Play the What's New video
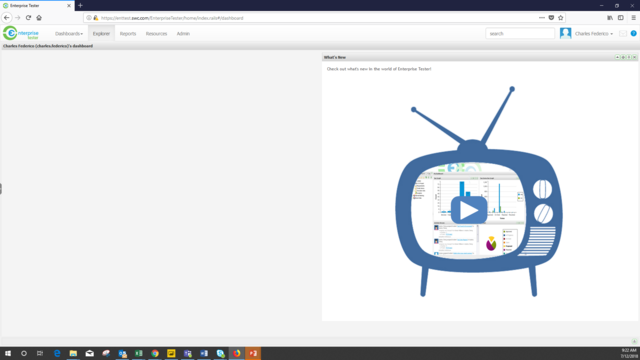 (469, 210)
